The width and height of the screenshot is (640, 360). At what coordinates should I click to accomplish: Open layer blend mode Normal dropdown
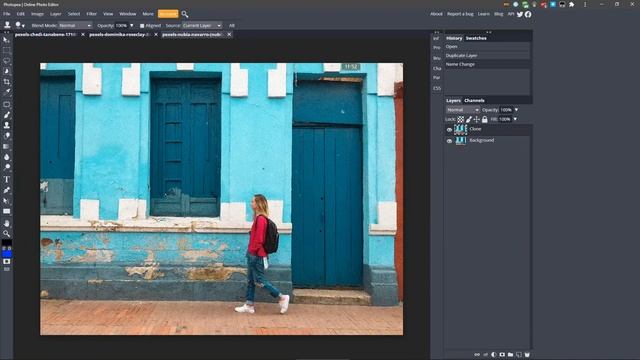coord(462,110)
